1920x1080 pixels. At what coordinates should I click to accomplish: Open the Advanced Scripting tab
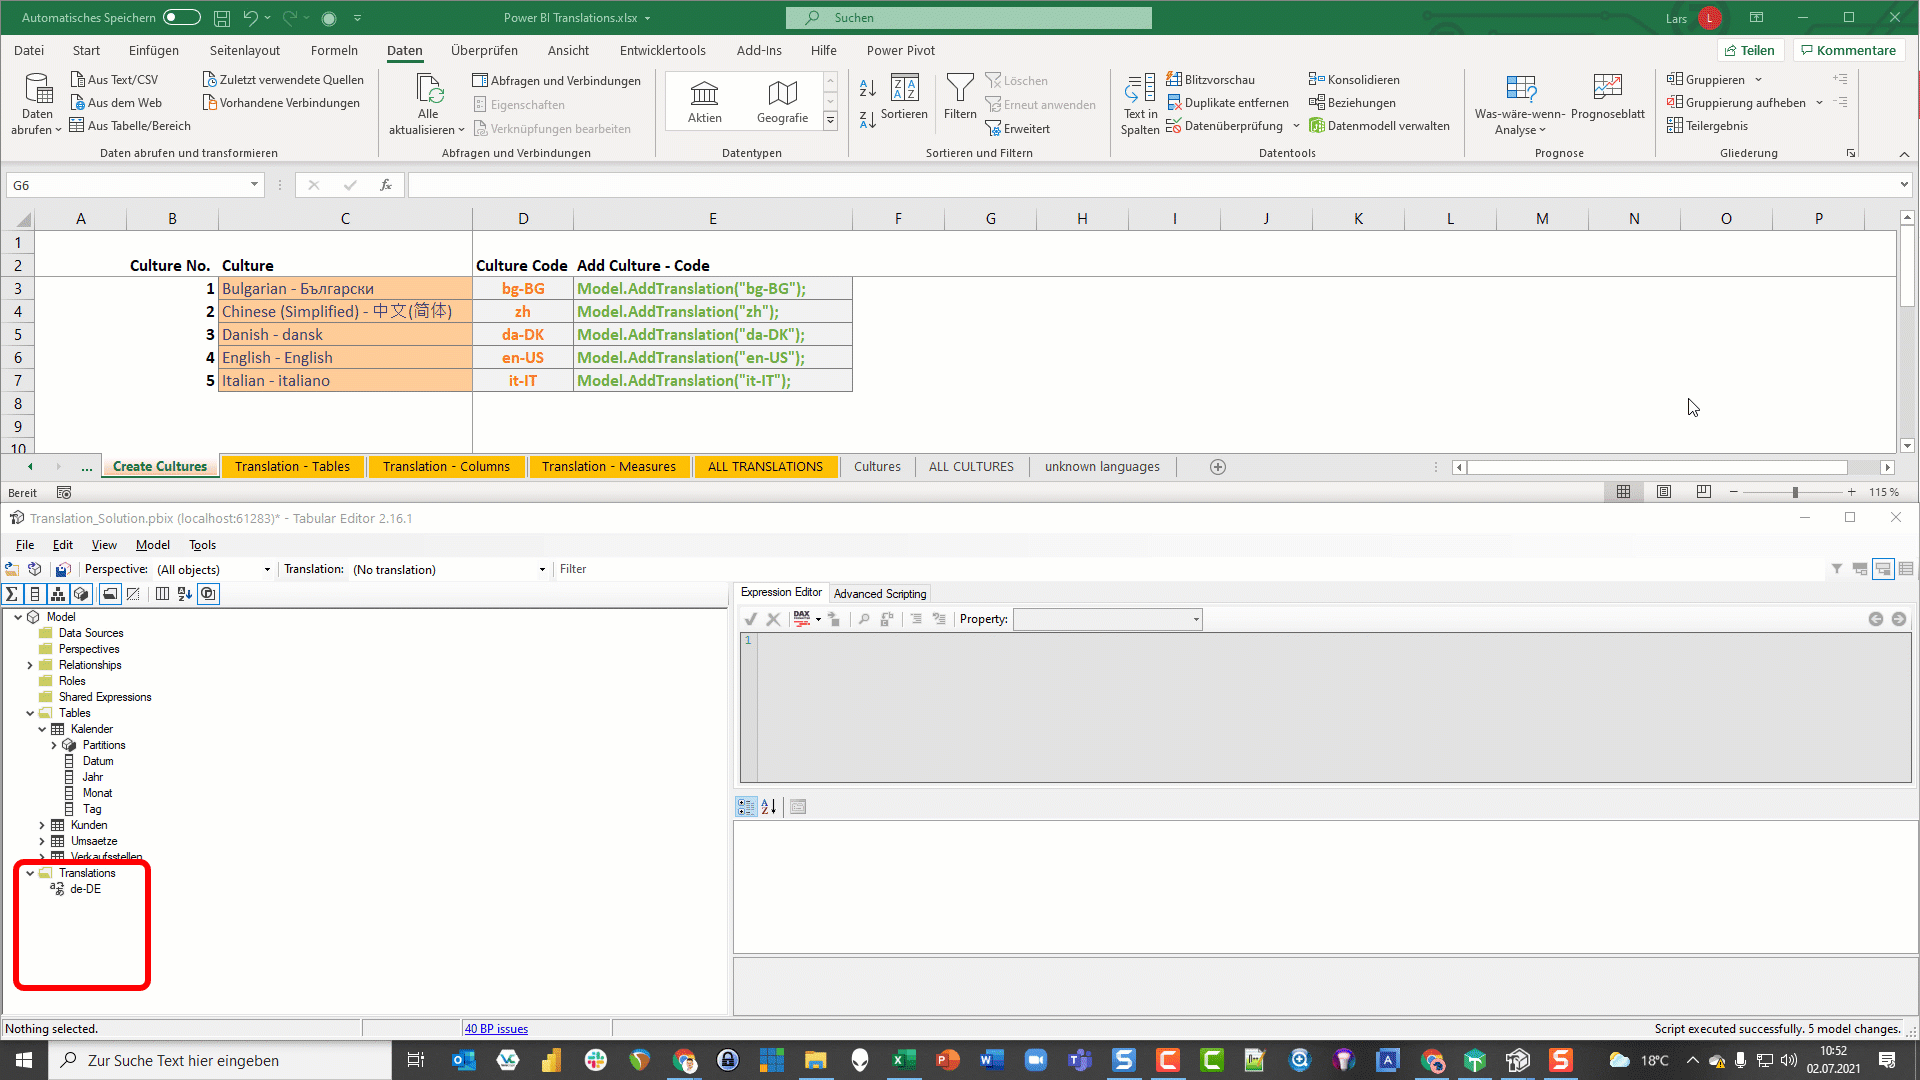(x=880, y=594)
